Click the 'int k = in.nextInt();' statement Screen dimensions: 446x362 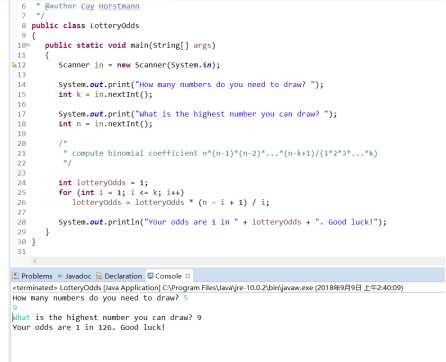click(105, 94)
